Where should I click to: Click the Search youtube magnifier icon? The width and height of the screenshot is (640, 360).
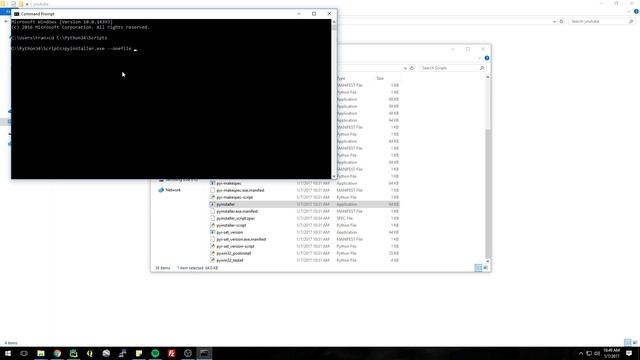[631, 21]
